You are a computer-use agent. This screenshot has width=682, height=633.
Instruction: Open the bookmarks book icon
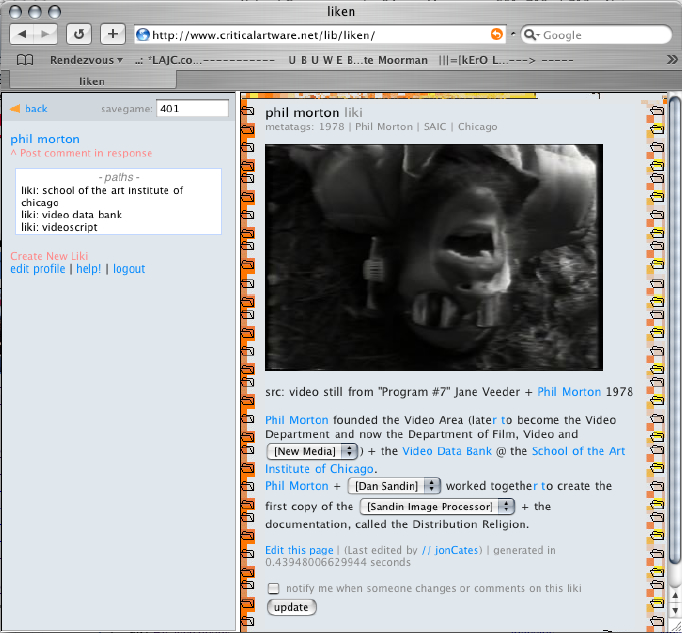(x=25, y=60)
